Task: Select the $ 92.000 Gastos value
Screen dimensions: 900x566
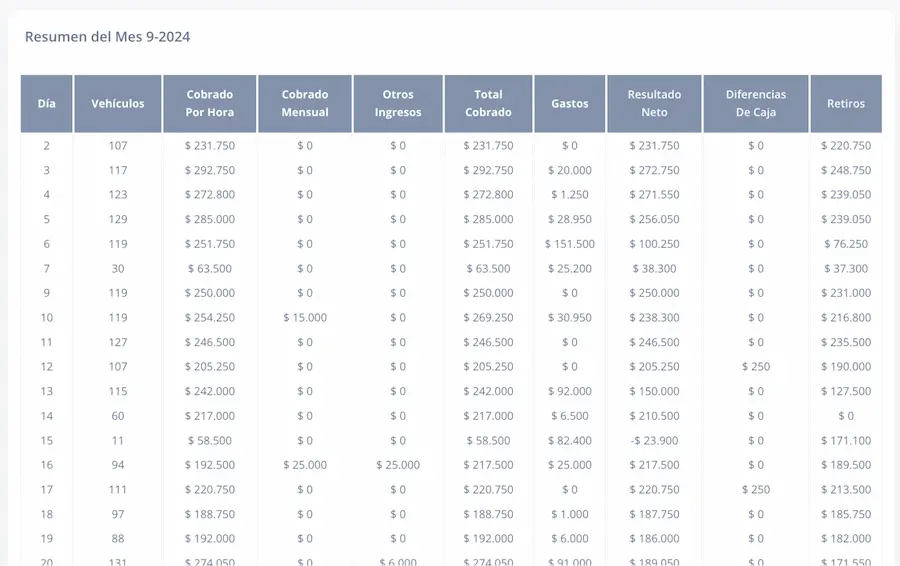Action: tap(570, 392)
